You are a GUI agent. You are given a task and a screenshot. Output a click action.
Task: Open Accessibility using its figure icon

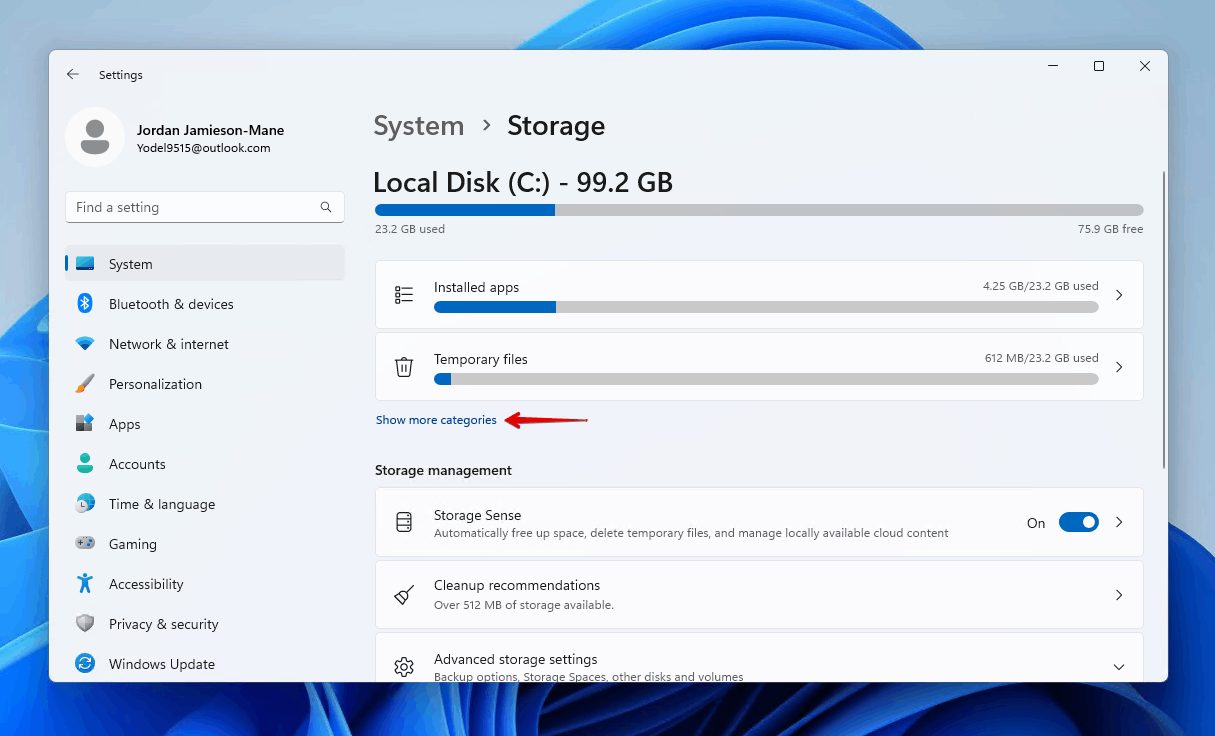(x=85, y=584)
